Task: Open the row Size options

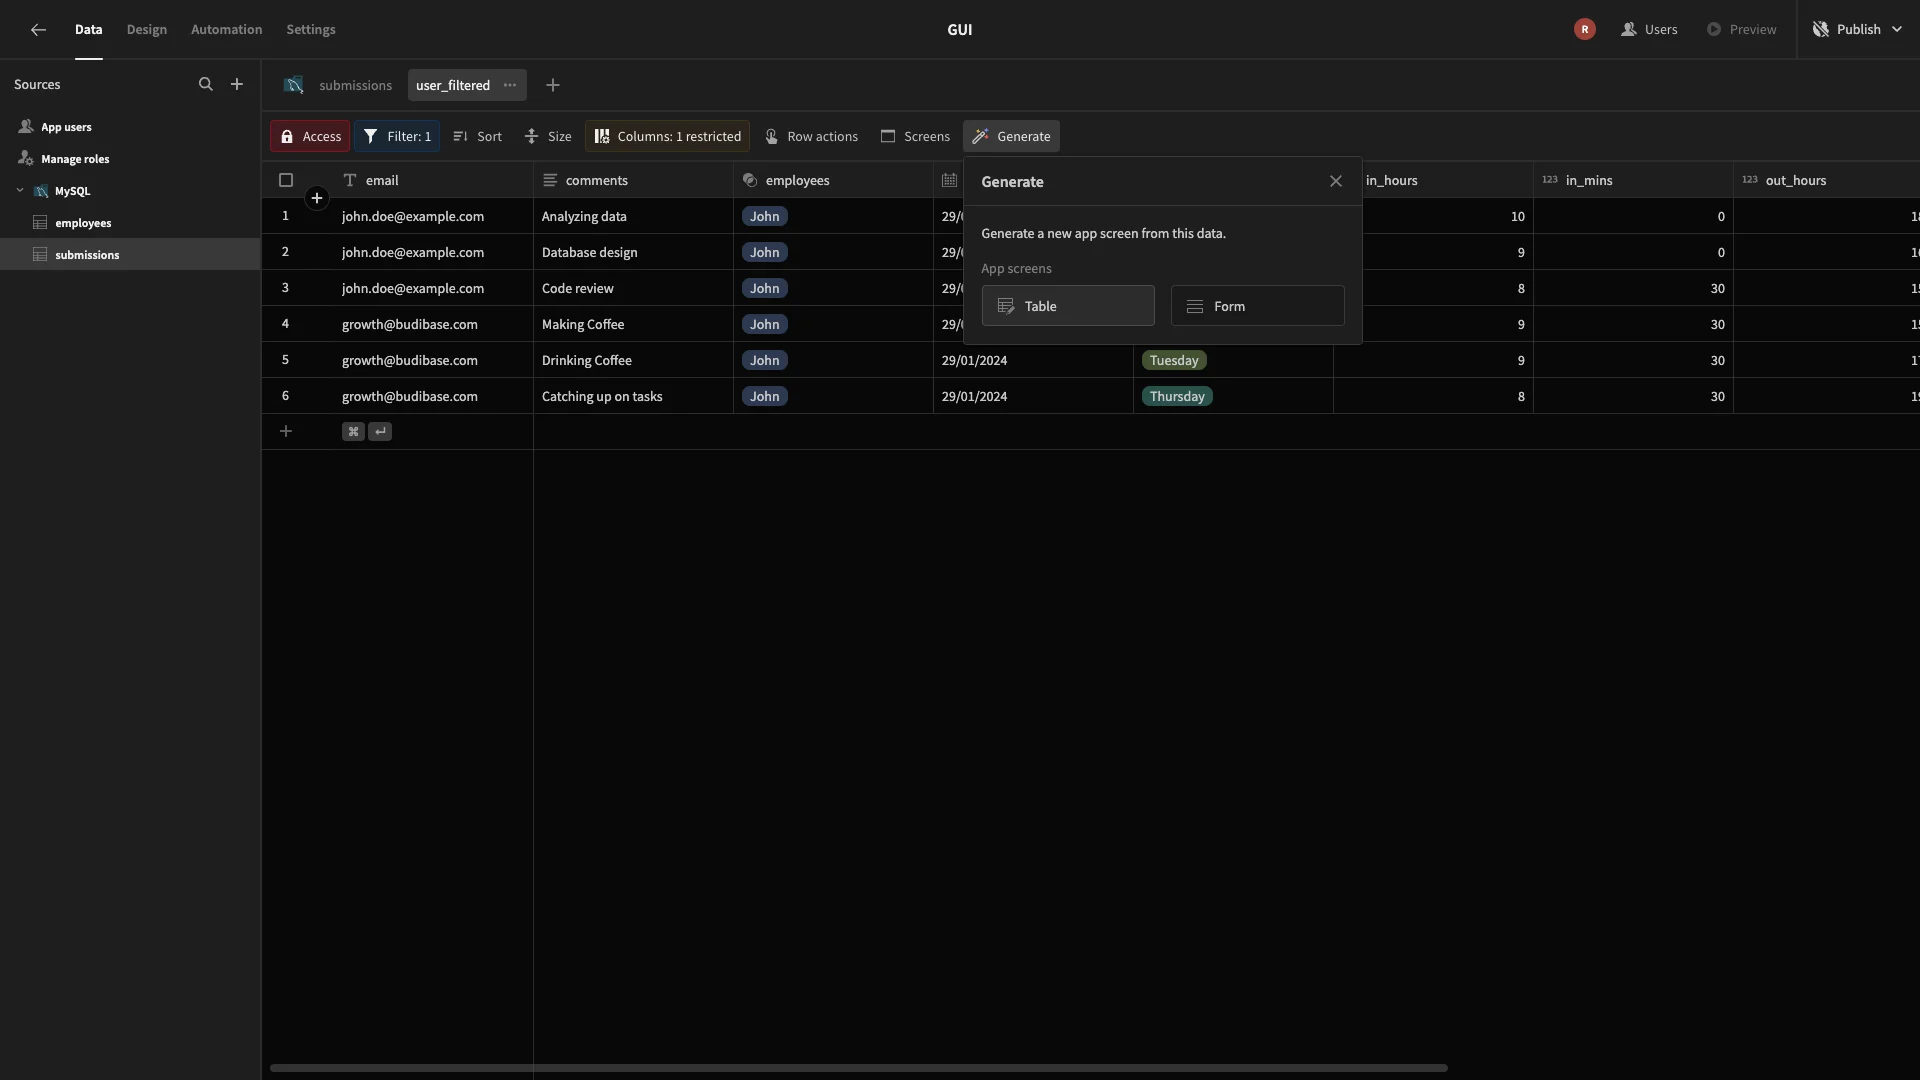Action: 548,137
